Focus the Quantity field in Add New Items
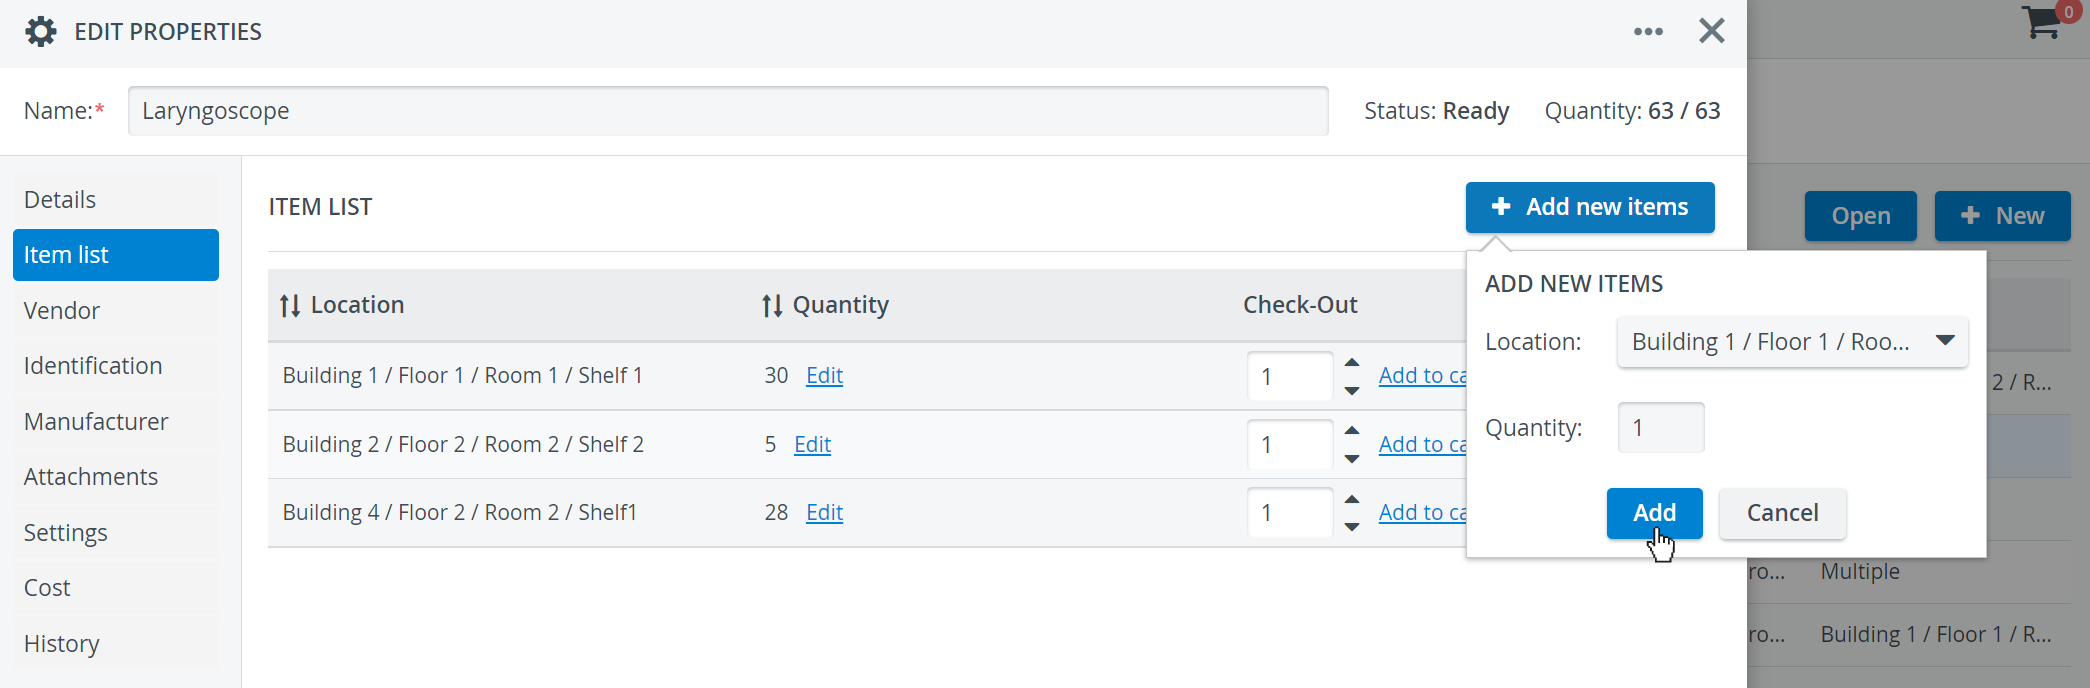Screen dimensions: 2090x688 pos(1660,428)
